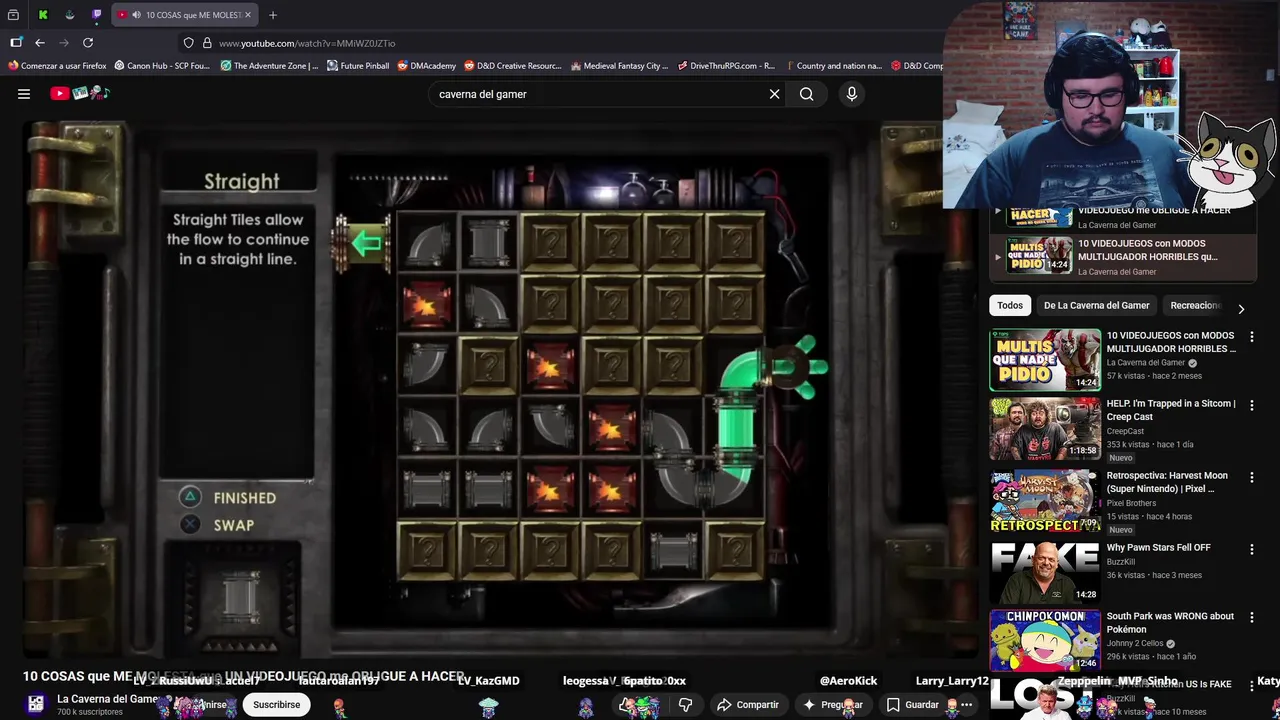Clear the search box with the X
This screenshot has height=720, width=1280.
774,94
